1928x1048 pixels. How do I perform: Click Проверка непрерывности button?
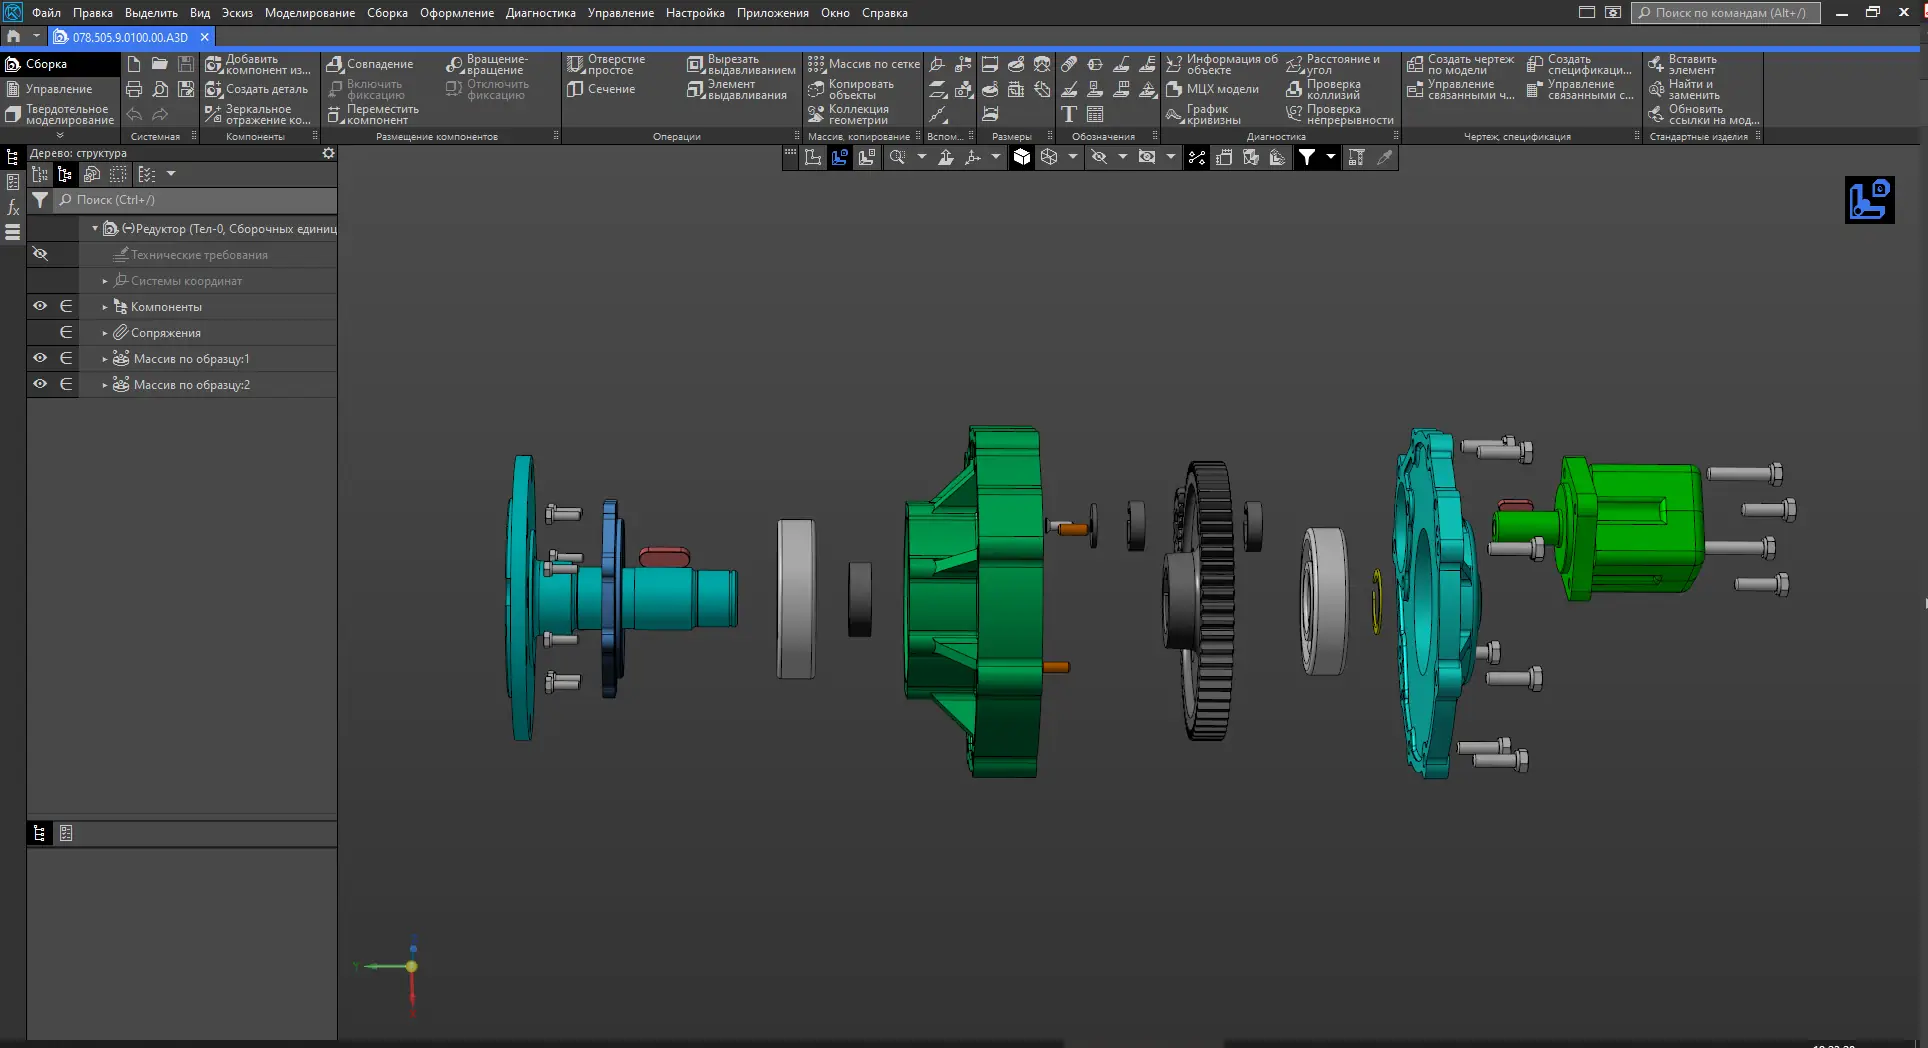pyautogui.click(x=1340, y=114)
